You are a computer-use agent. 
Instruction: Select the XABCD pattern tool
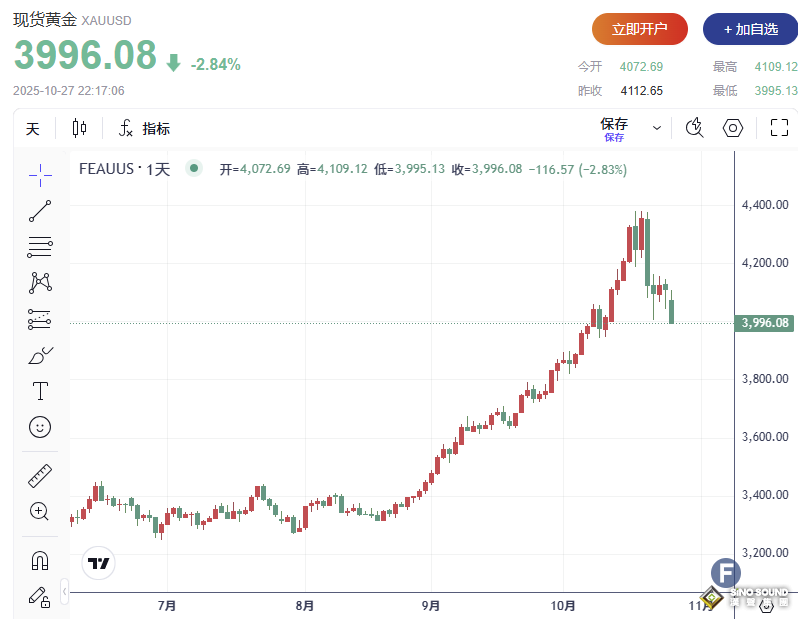point(40,283)
